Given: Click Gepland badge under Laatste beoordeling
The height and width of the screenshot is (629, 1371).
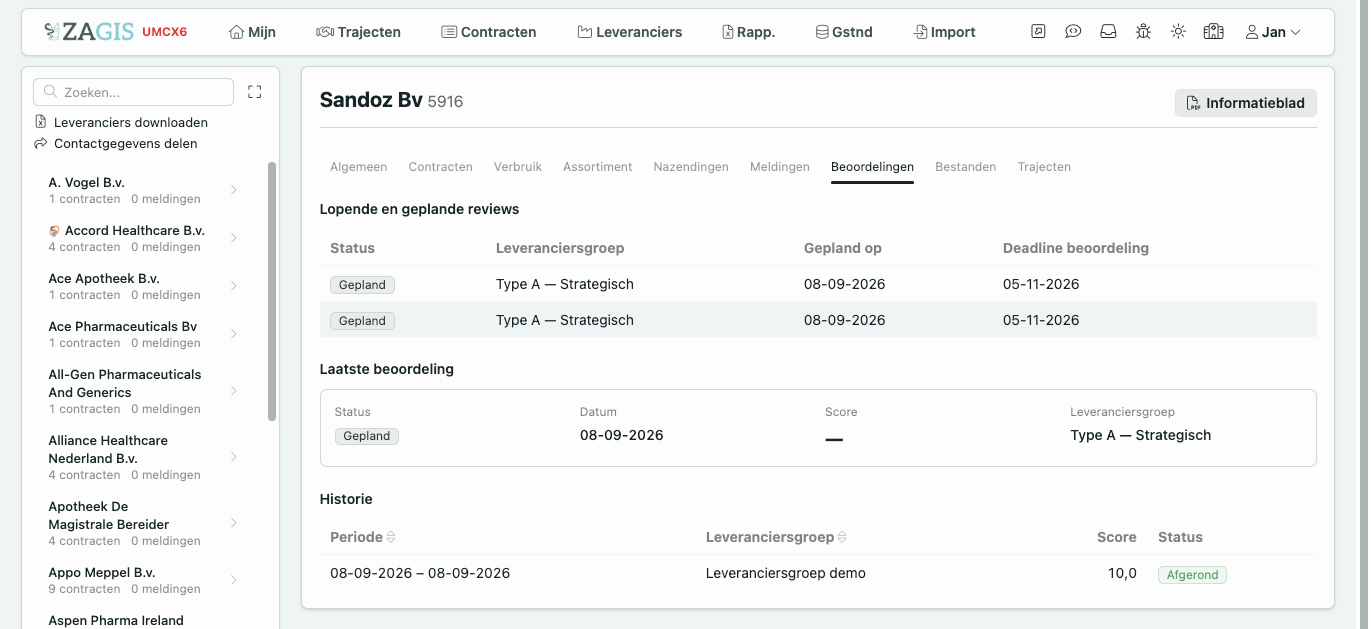Looking at the screenshot, I should (x=367, y=436).
